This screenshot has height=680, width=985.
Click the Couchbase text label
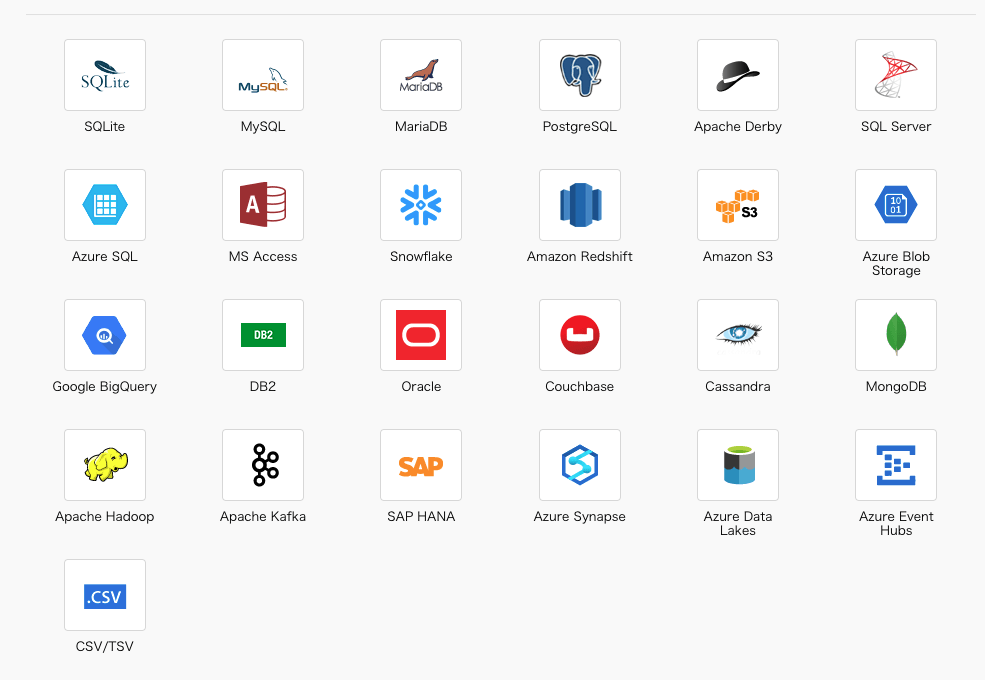[x=580, y=387]
